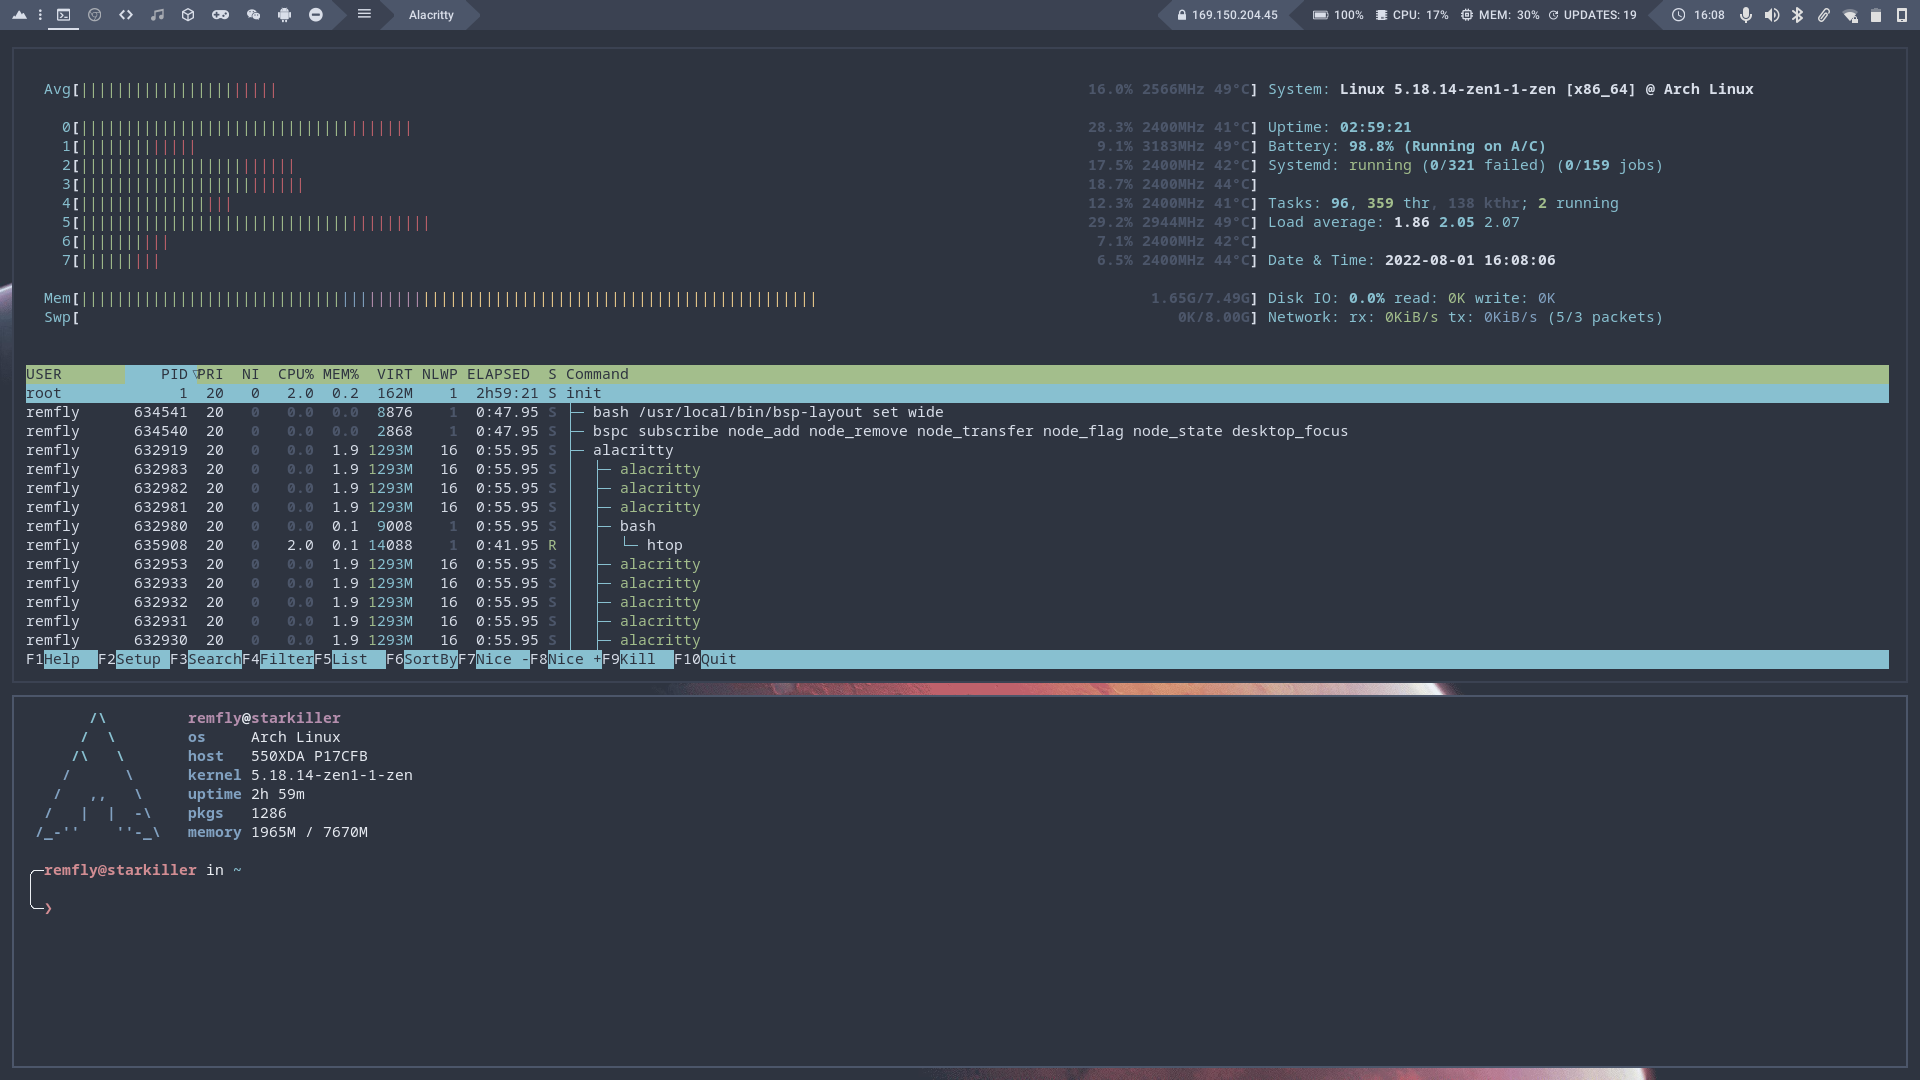
Task: Sort processes by the PID column header
Action: click(x=174, y=374)
